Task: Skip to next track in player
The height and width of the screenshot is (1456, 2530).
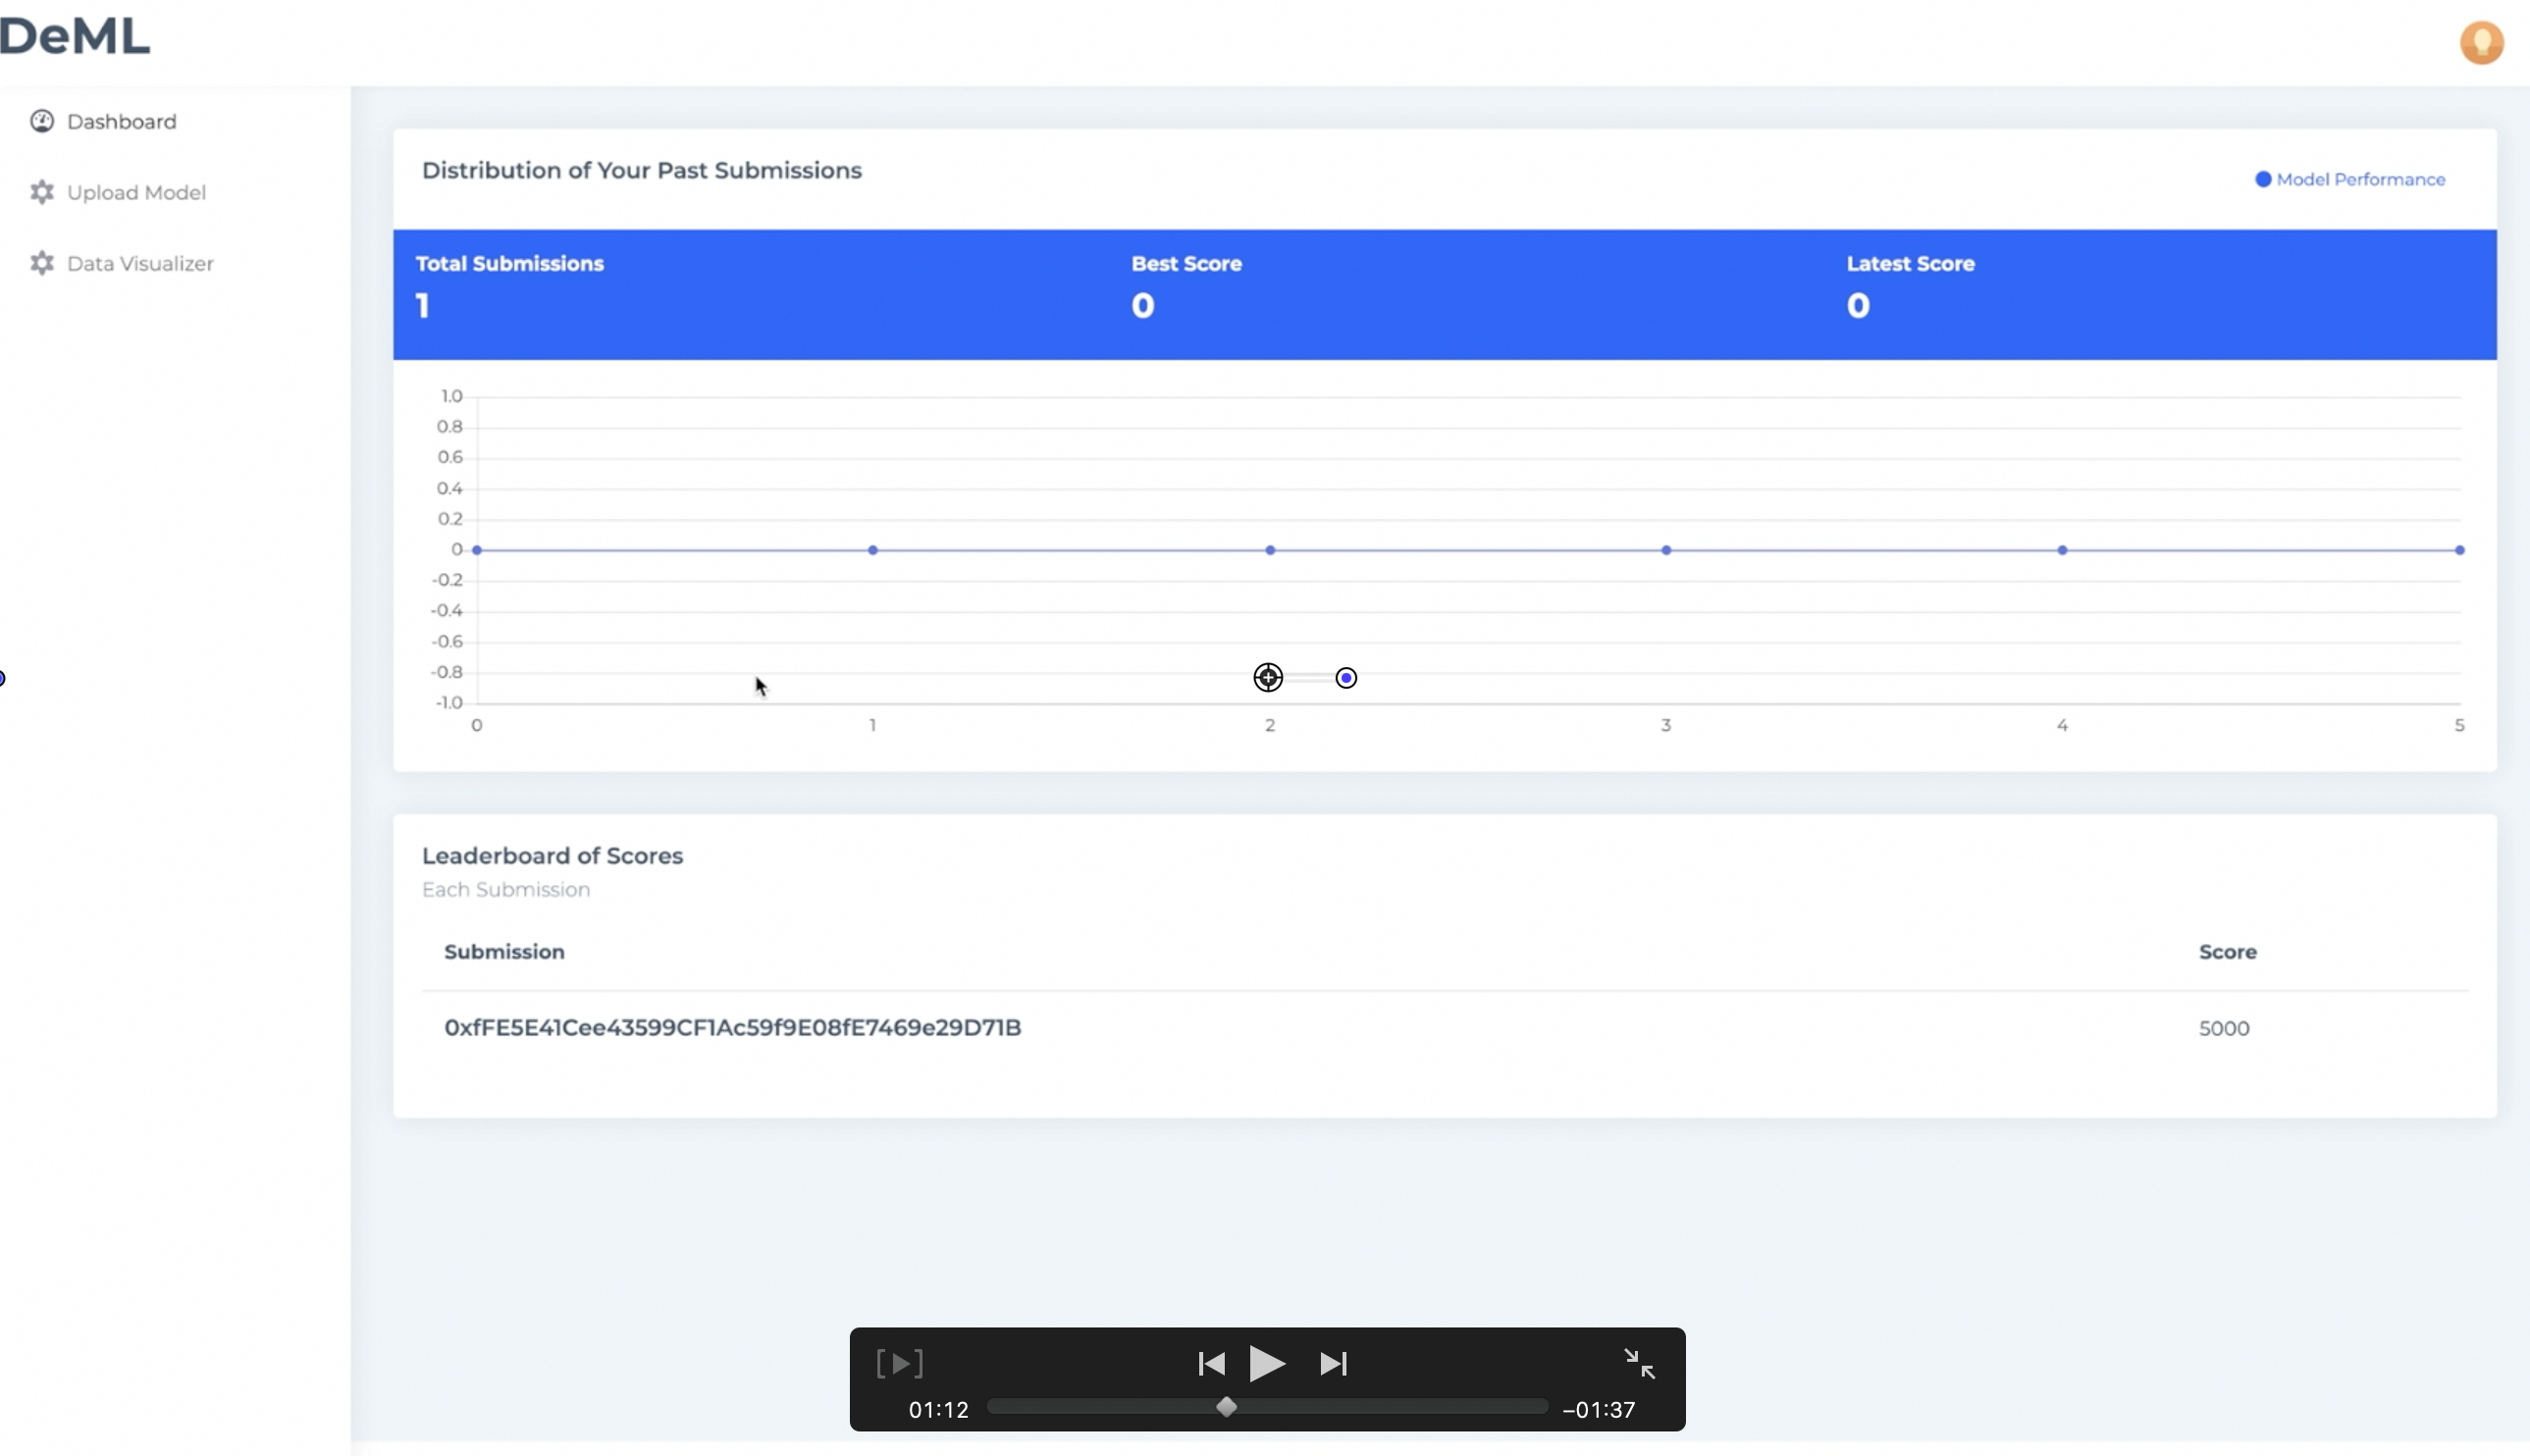Action: [x=1333, y=1363]
